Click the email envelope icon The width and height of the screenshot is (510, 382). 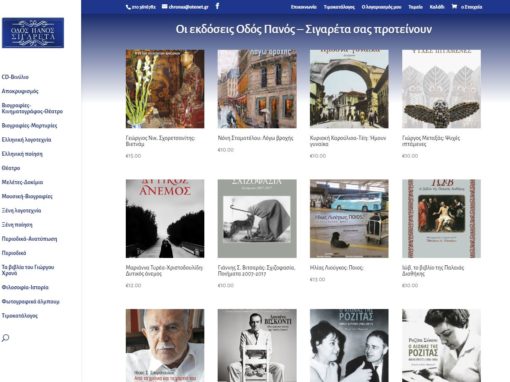(165, 6)
